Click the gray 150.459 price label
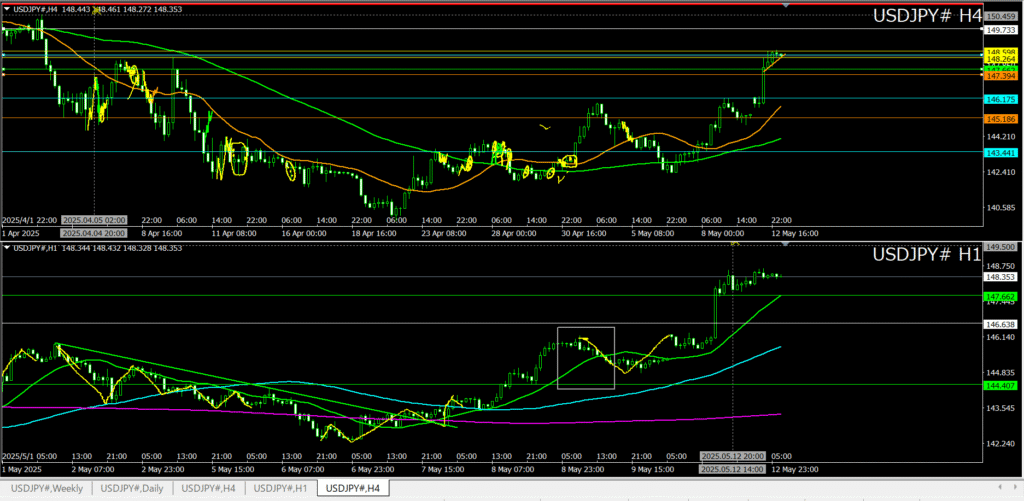The image size is (1024, 501). click(1001, 16)
